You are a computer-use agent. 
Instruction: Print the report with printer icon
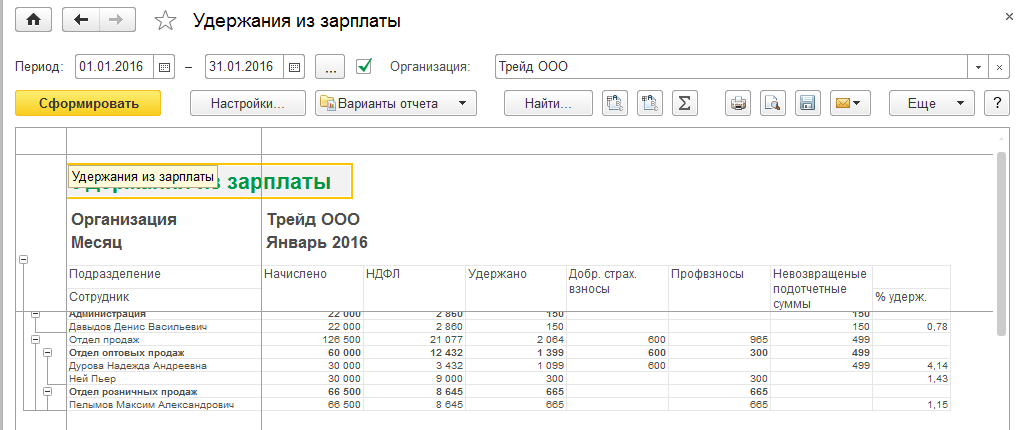(738, 103)
